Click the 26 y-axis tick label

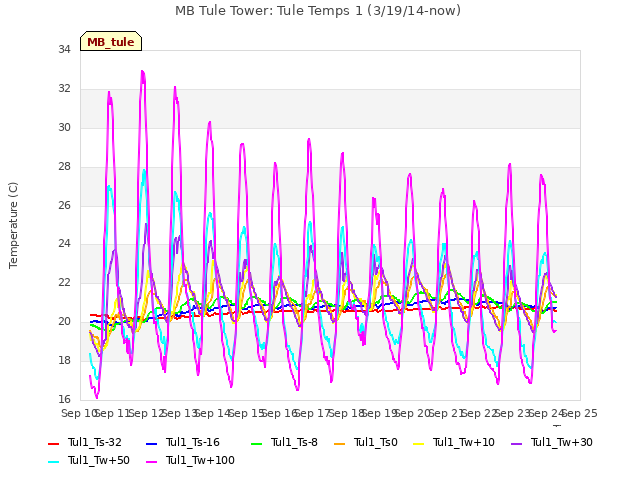pos(64,205)
